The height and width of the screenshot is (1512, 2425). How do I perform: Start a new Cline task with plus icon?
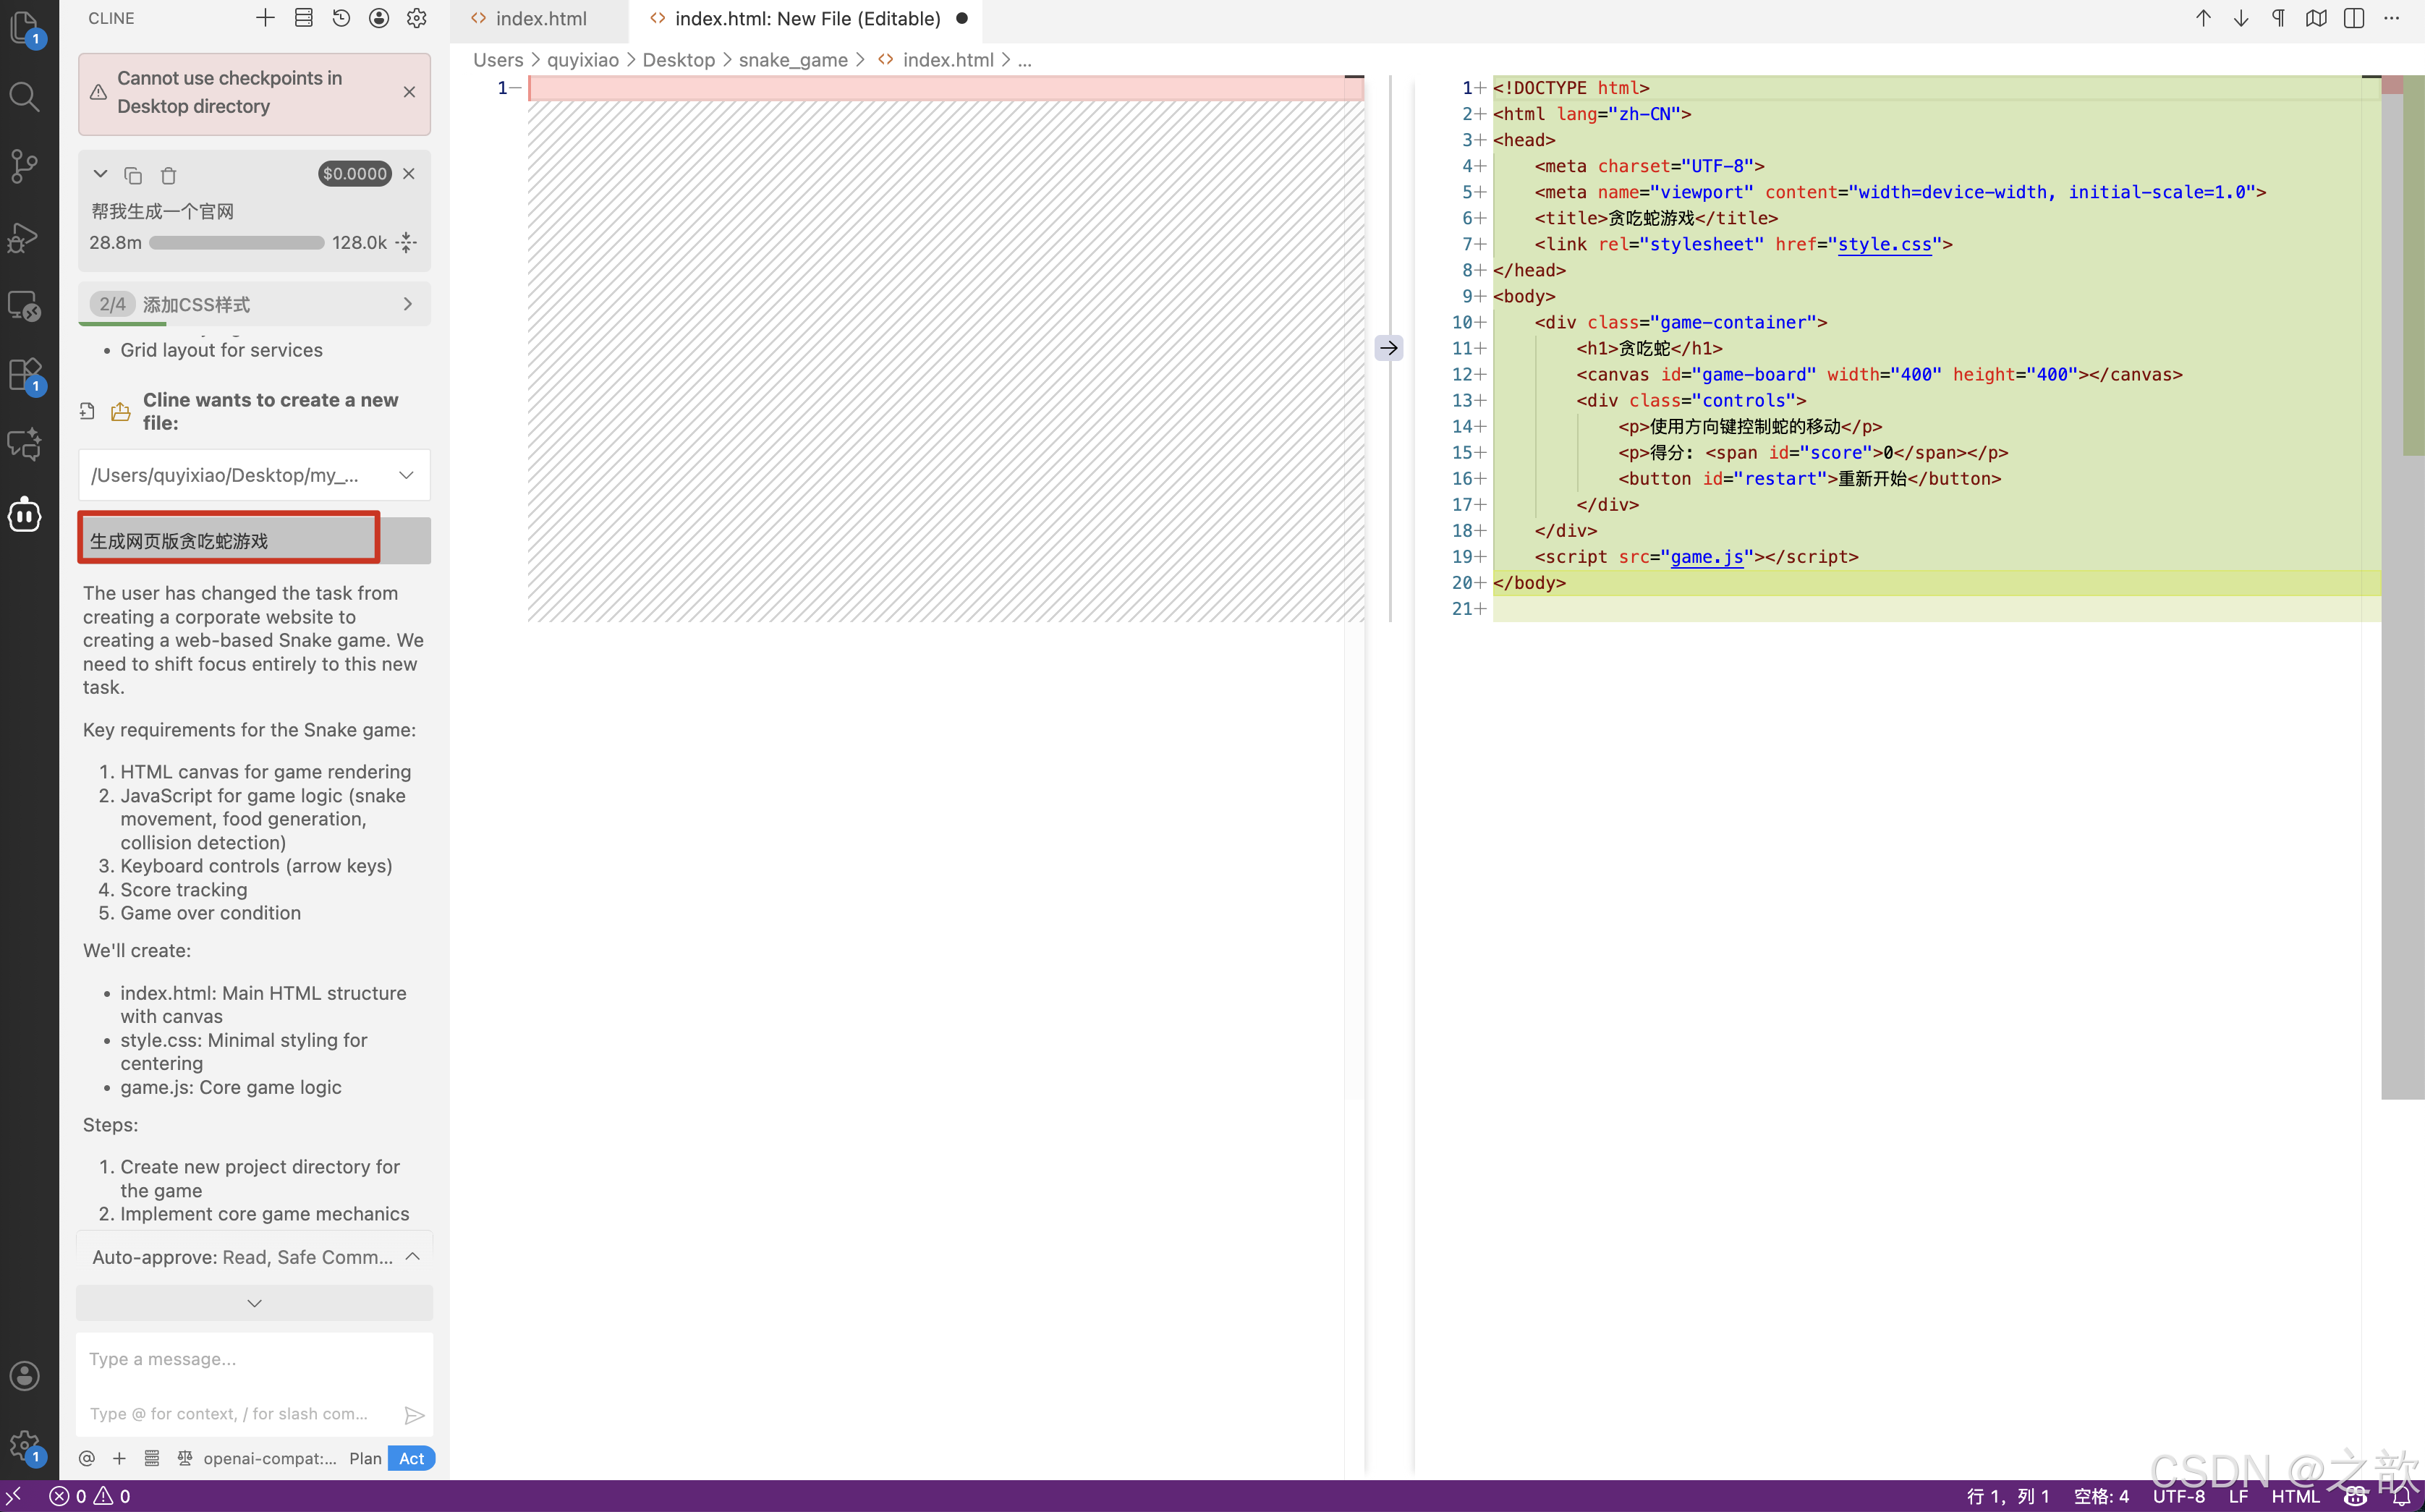click(265, 18)
